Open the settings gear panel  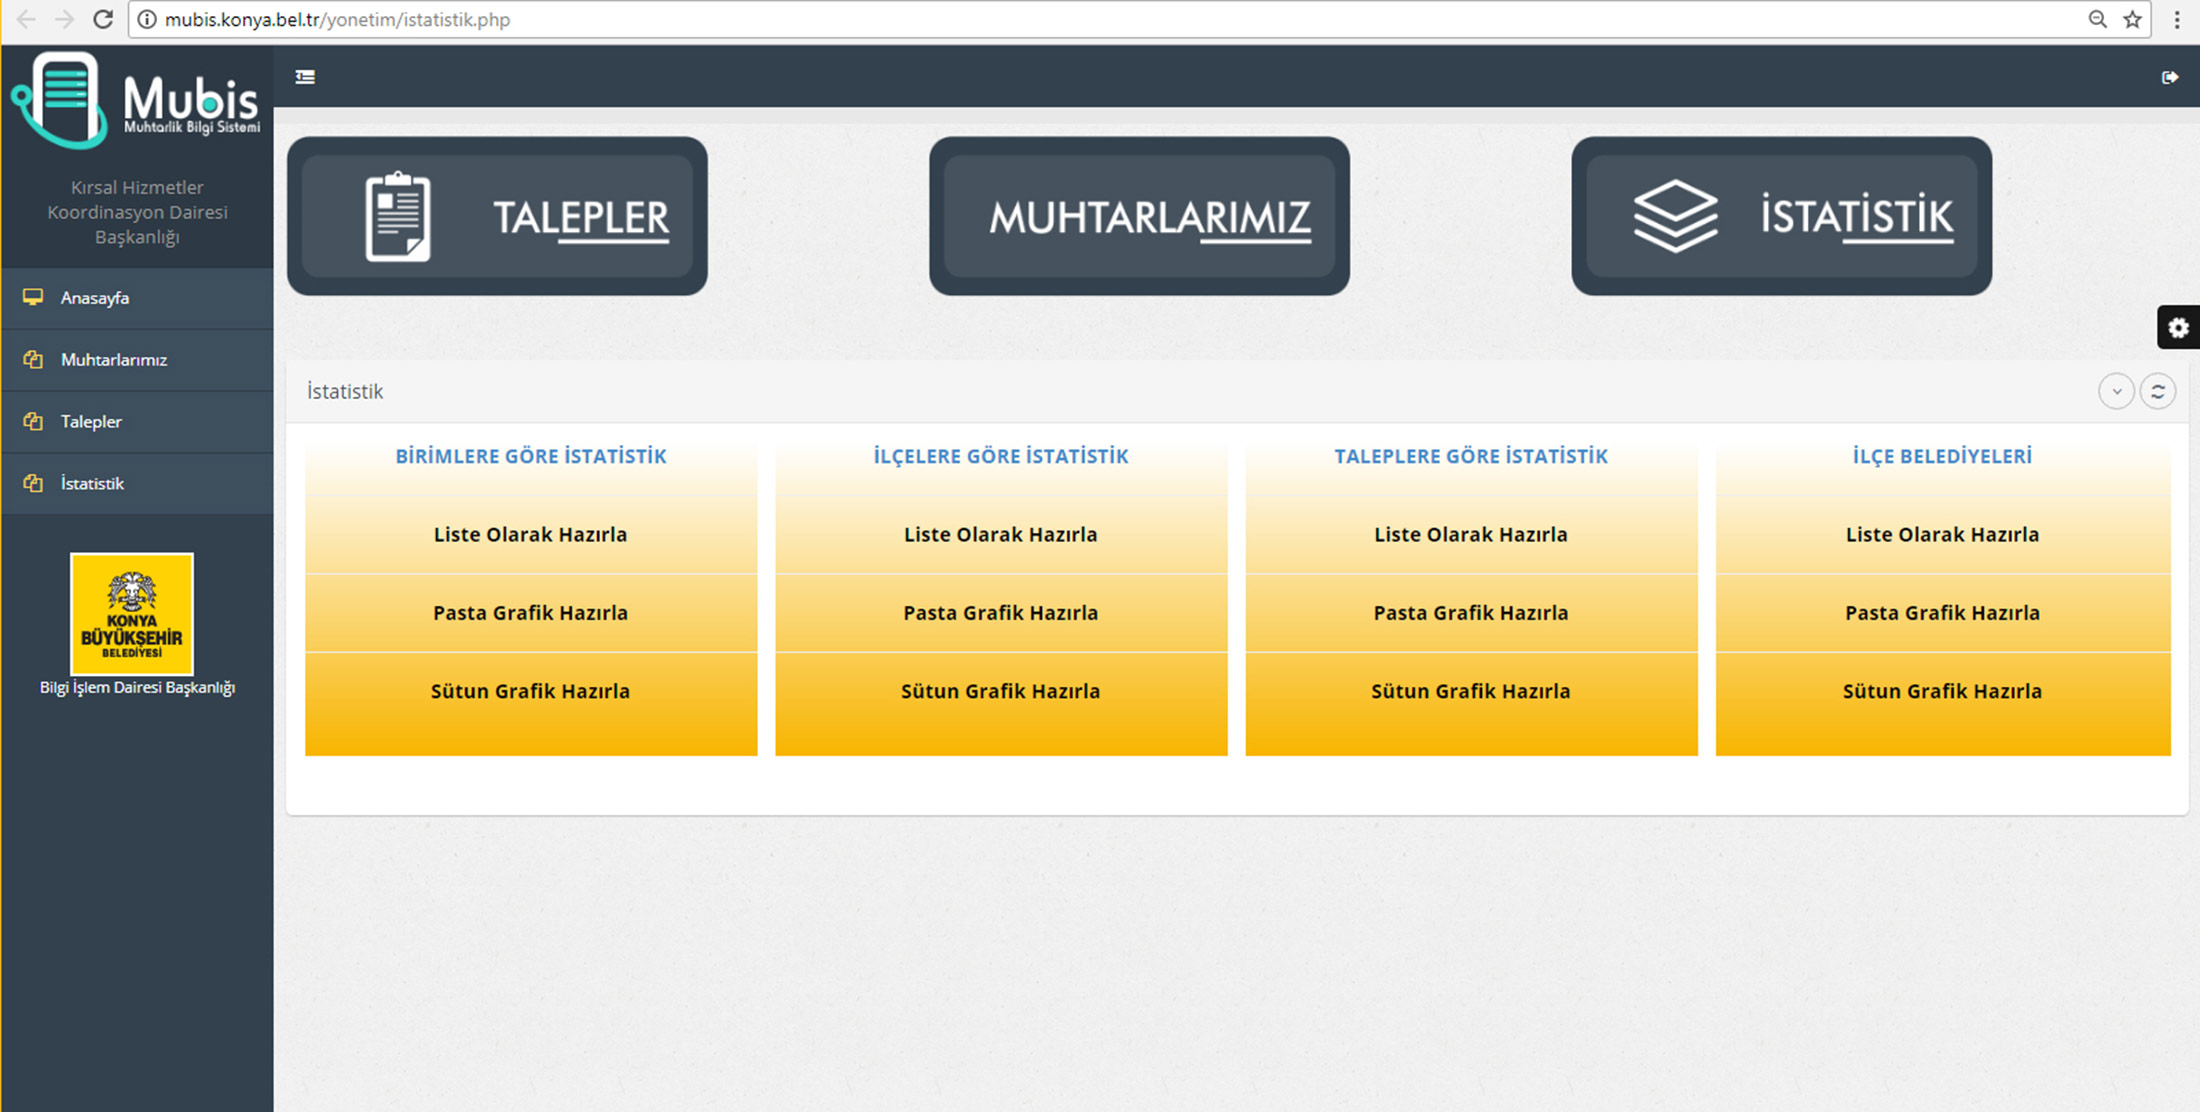point(2178,328)
